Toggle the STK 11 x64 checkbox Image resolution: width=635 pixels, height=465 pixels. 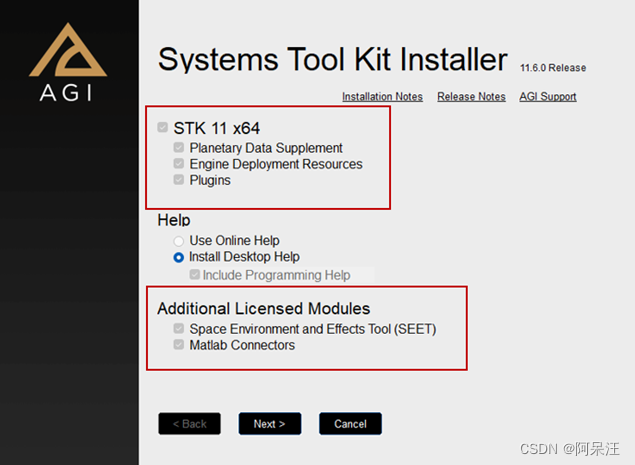(162, 128)
